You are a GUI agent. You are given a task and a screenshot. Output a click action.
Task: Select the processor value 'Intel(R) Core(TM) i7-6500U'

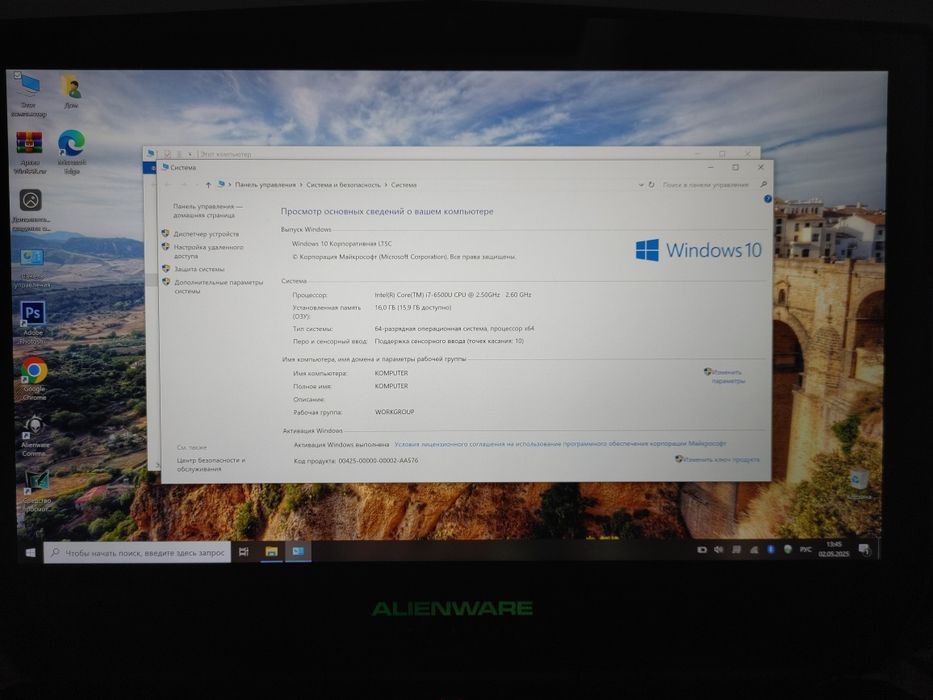coord(453,295)
